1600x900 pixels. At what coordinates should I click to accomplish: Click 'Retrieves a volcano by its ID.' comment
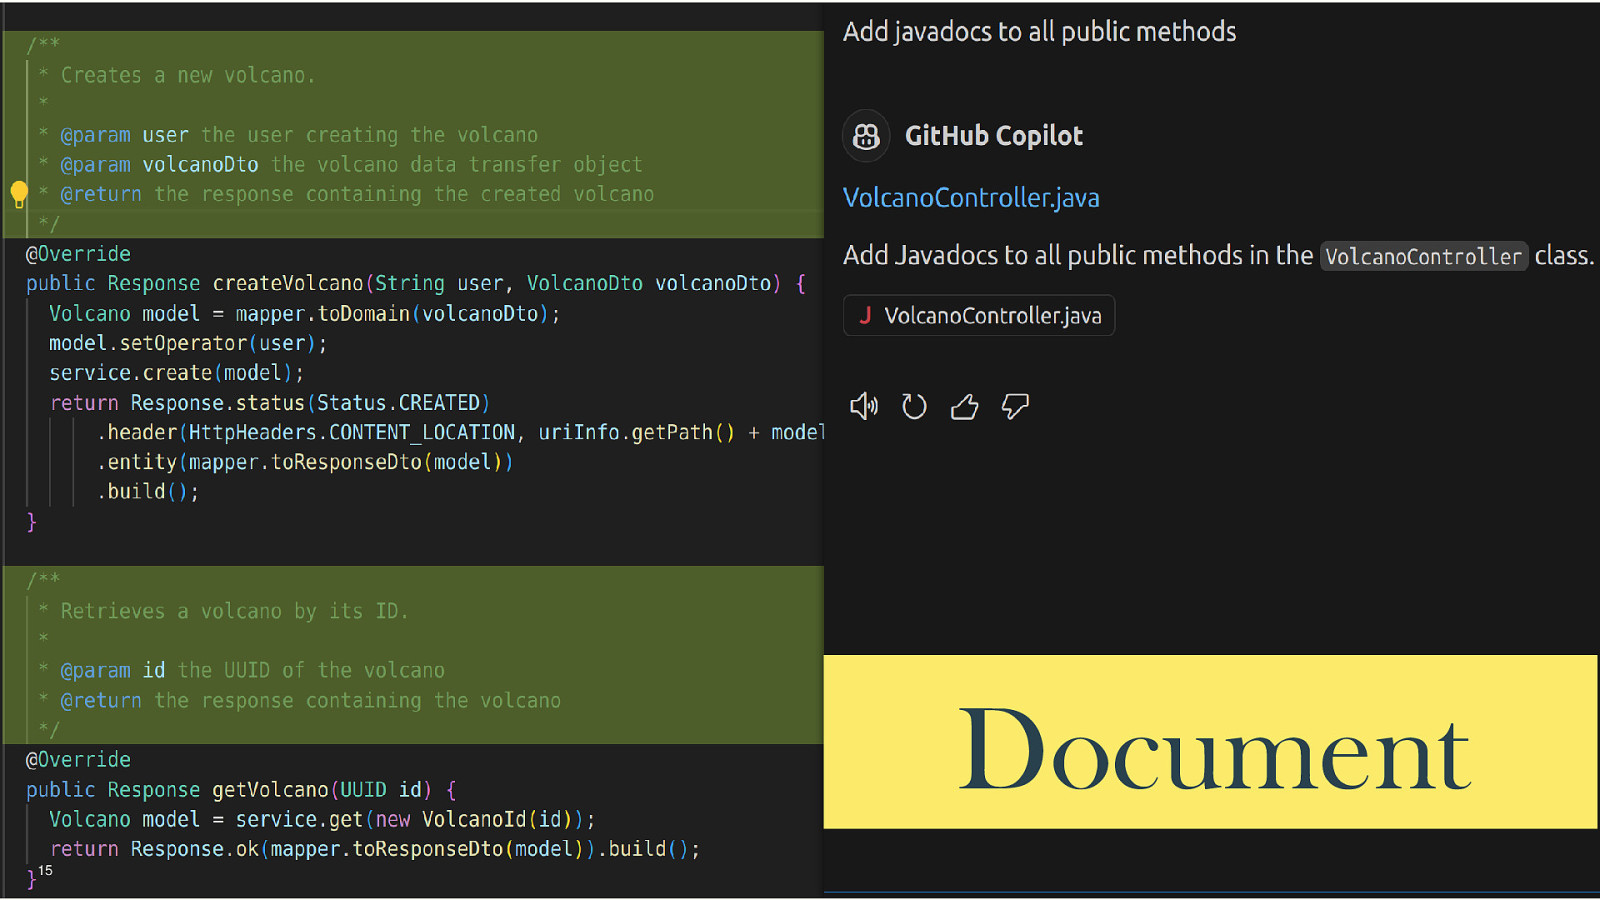pyautogui.click(x=234, y=611)
